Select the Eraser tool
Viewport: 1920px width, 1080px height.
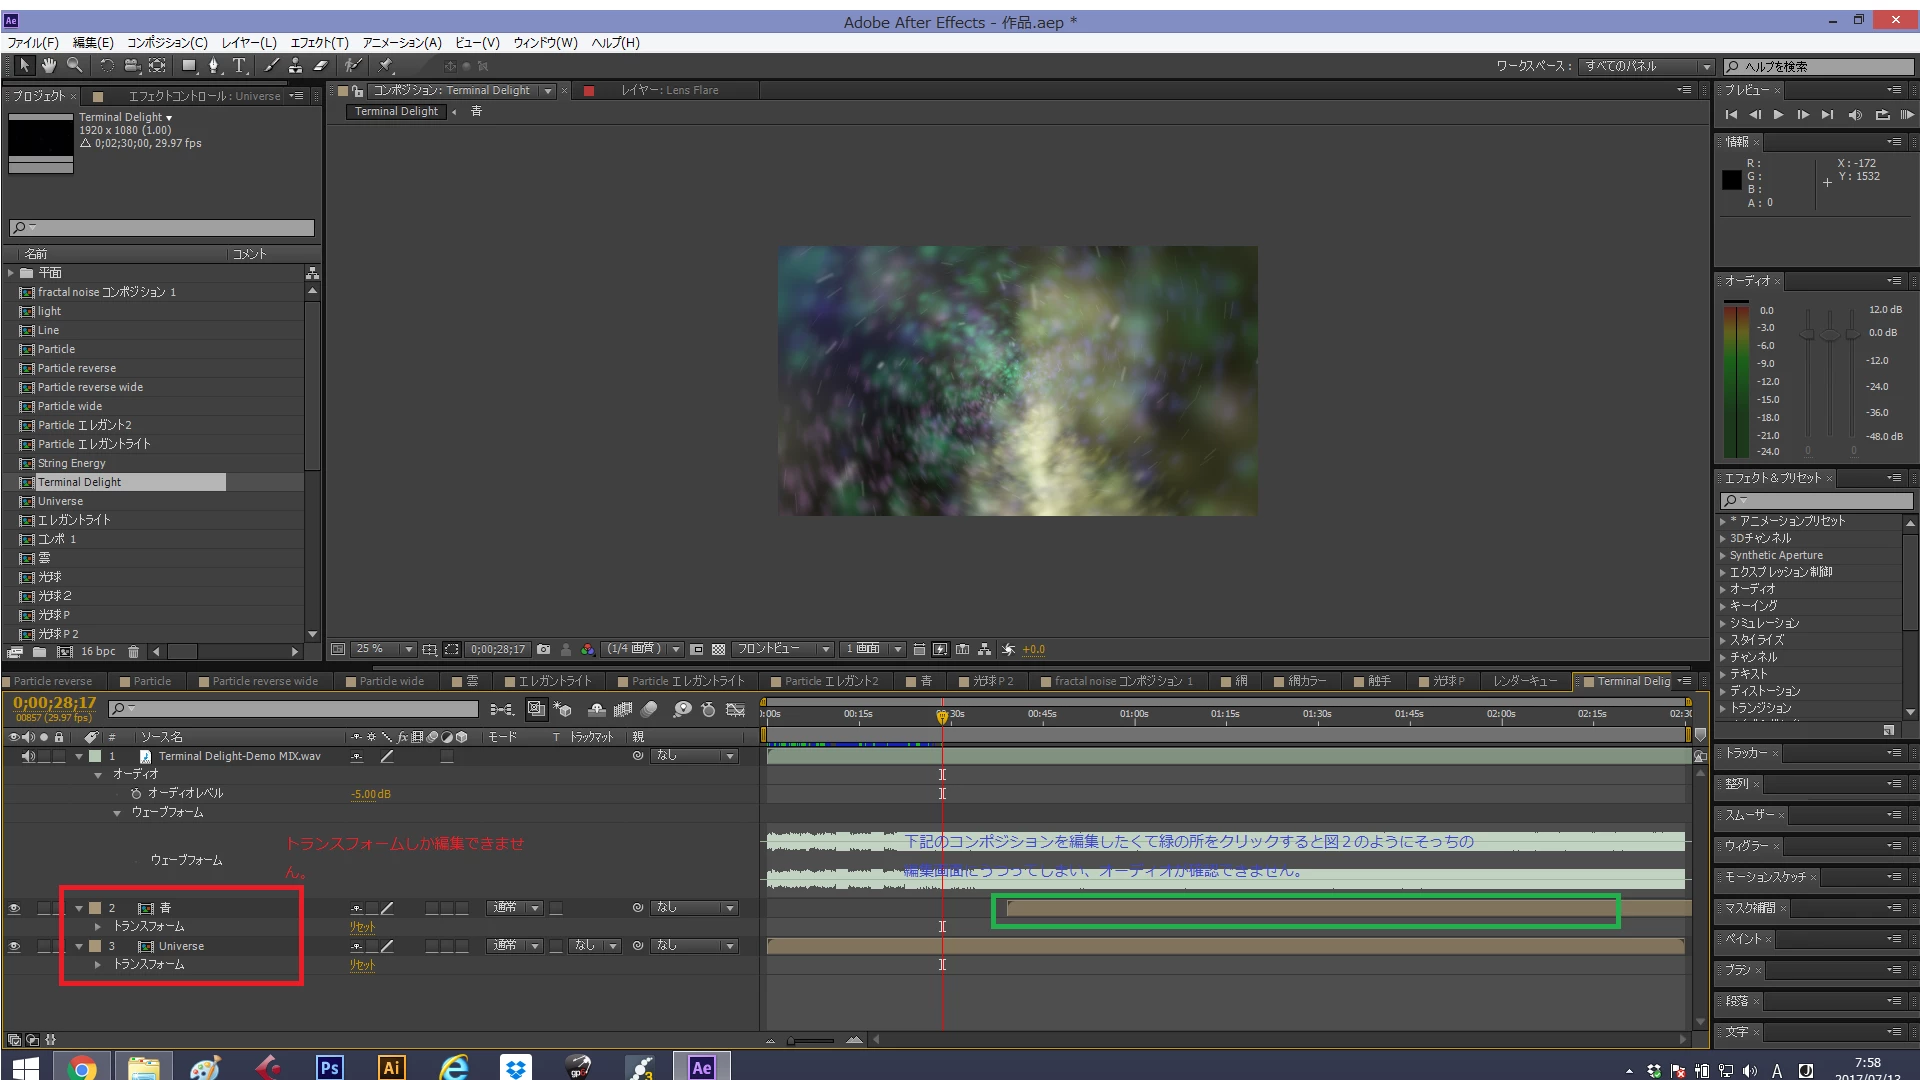[321, 66]
